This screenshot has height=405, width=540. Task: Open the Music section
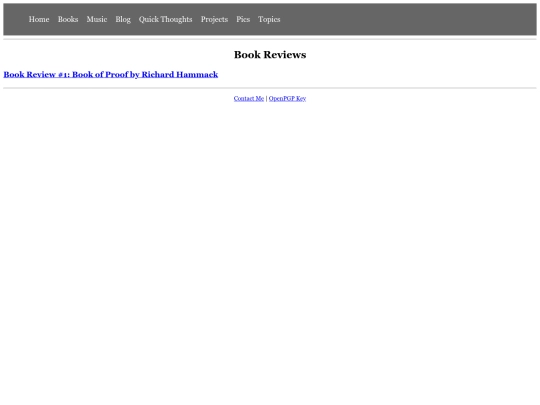click(x=97, y=19)
